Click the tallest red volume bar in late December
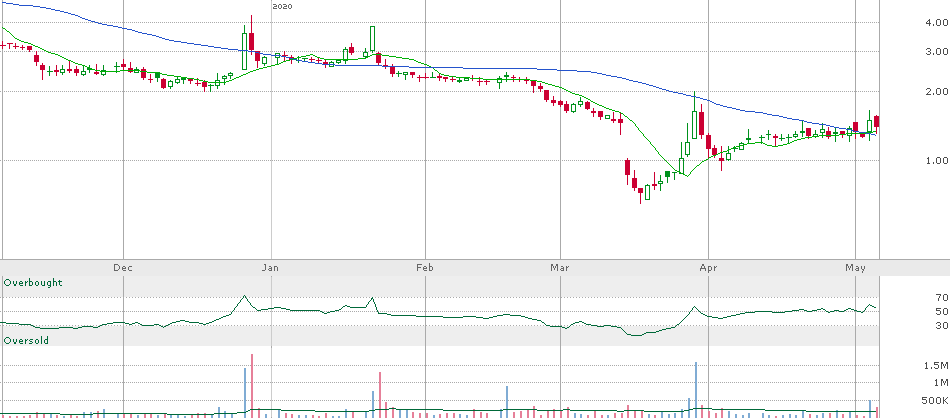The height and width of the screenshot is (418, 950). (251, 386)
